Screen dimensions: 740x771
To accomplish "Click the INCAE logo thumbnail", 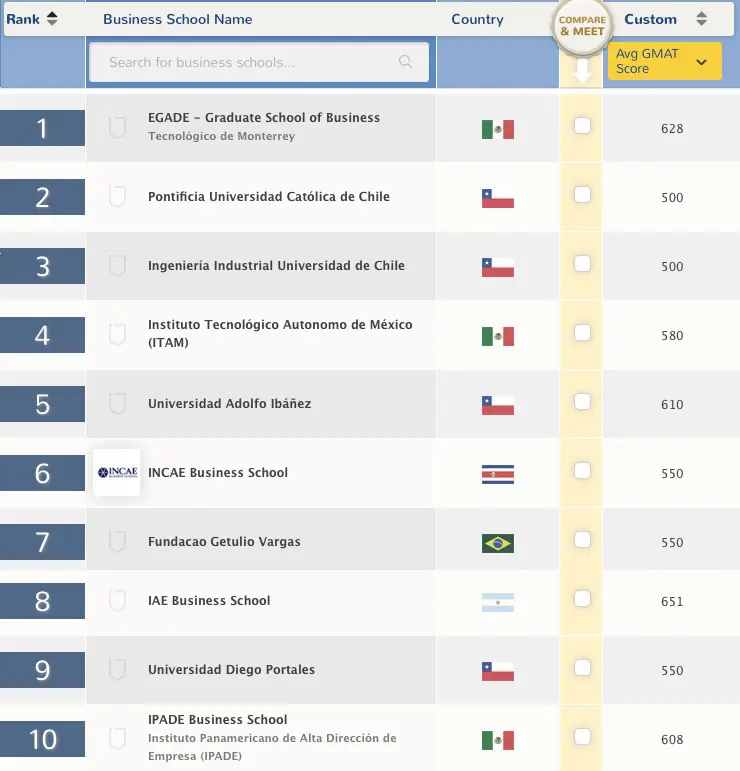I will pyautogui.click(x=117, y=472).
